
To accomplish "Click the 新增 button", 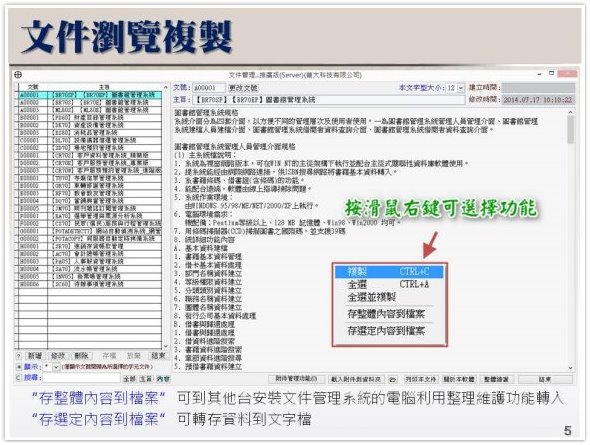I will pos(35,356).
